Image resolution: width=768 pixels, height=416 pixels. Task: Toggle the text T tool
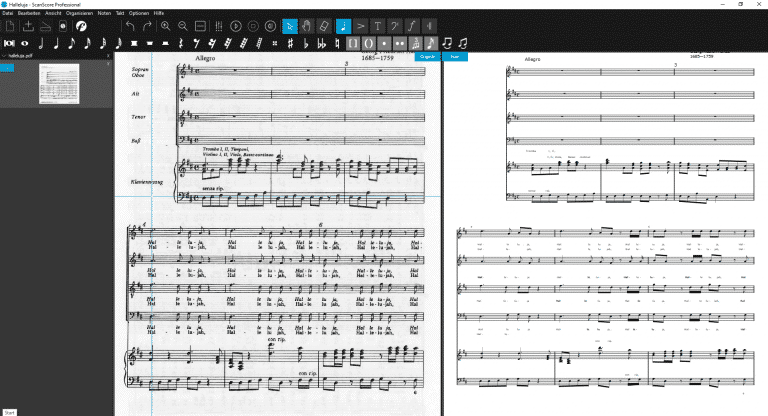click(378, 26)
